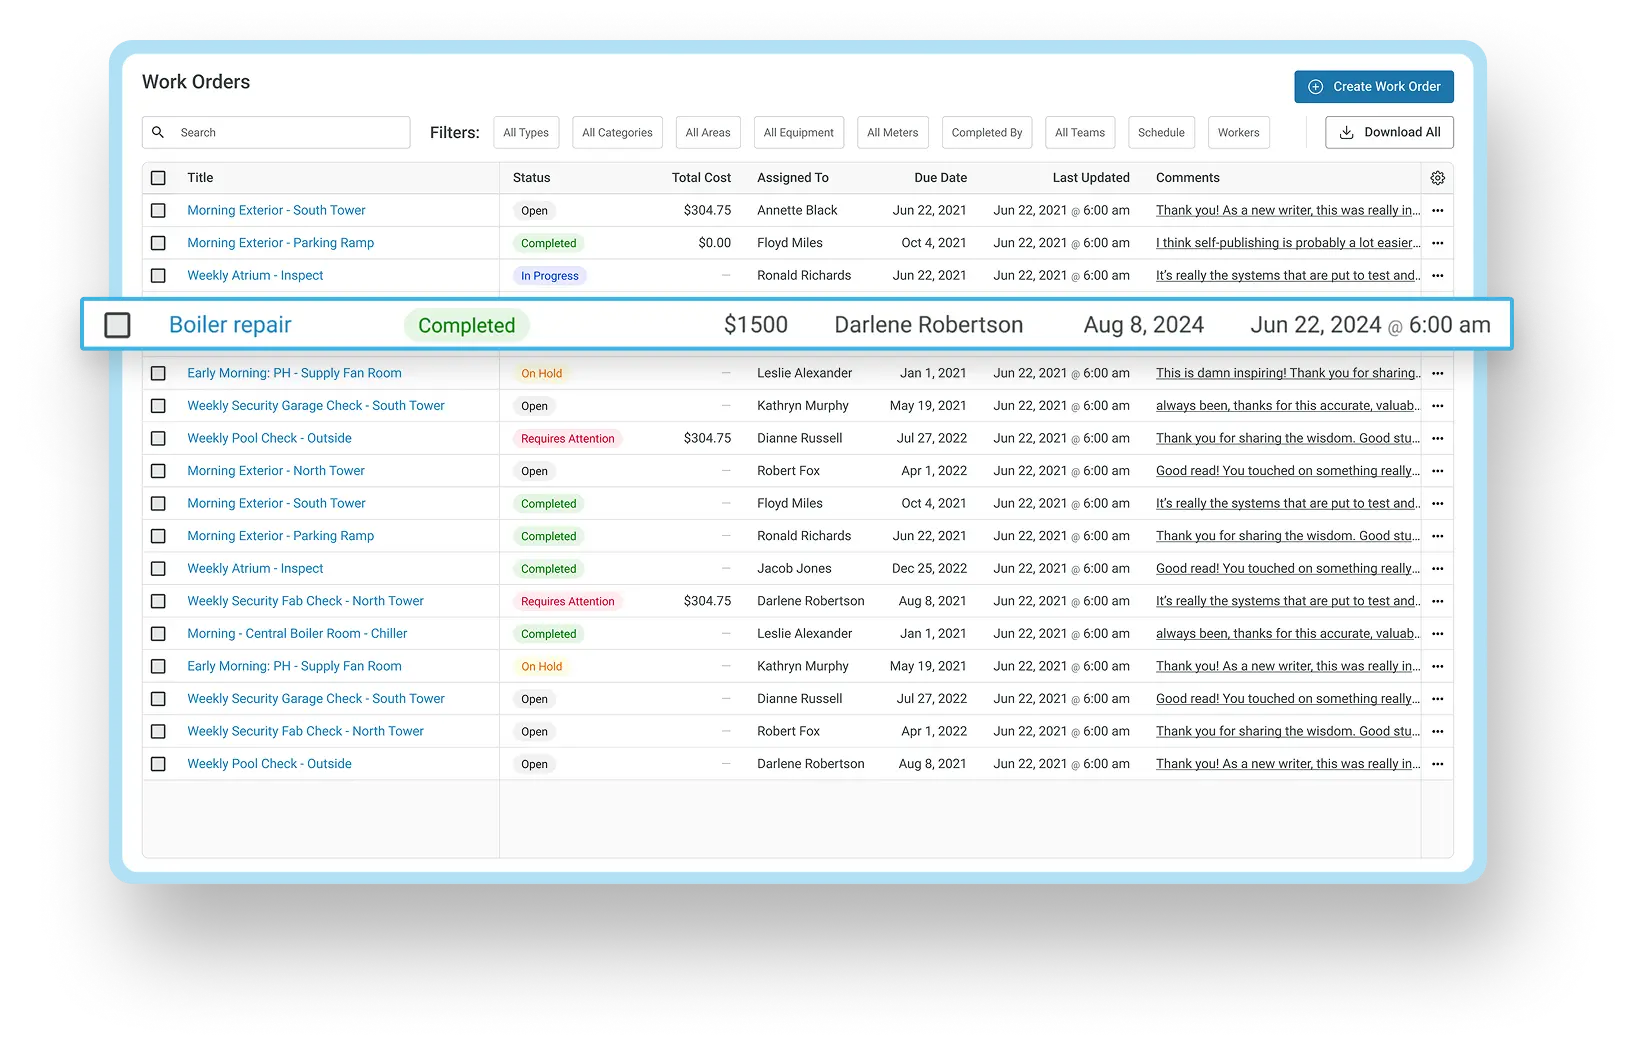Sort by Total Cost column header
This screenshot has width=1634, height=1044.
tap(701, 178)
